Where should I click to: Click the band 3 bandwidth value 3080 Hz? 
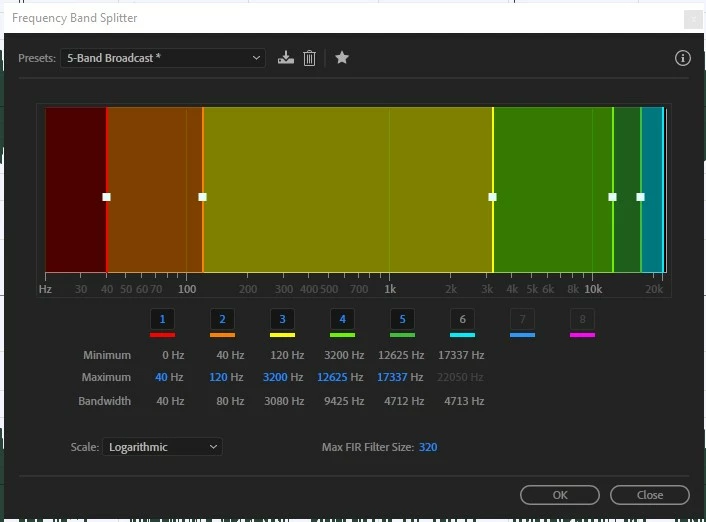tap(284, 401)
